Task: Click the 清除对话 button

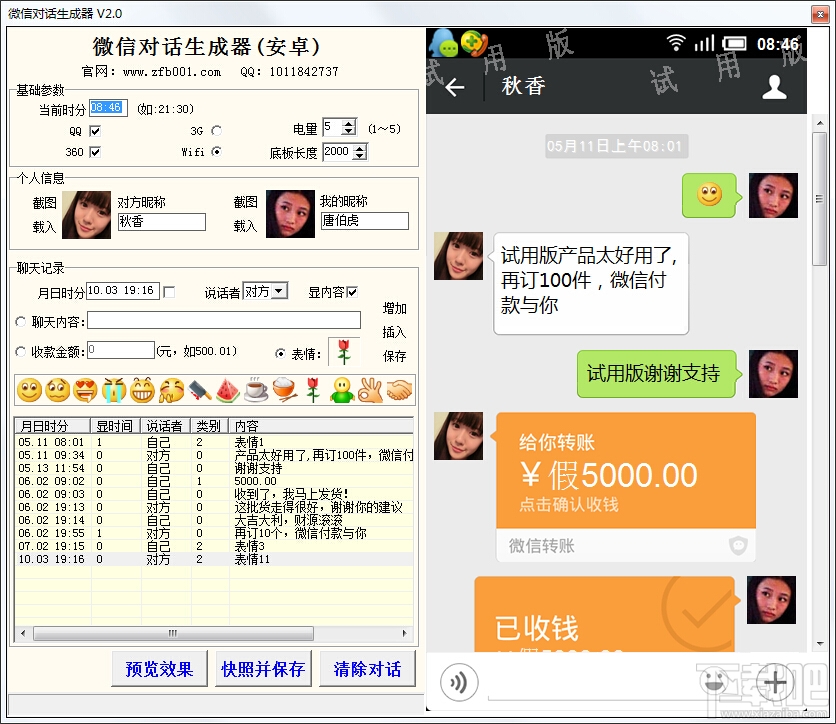Action: click(367, 669)
